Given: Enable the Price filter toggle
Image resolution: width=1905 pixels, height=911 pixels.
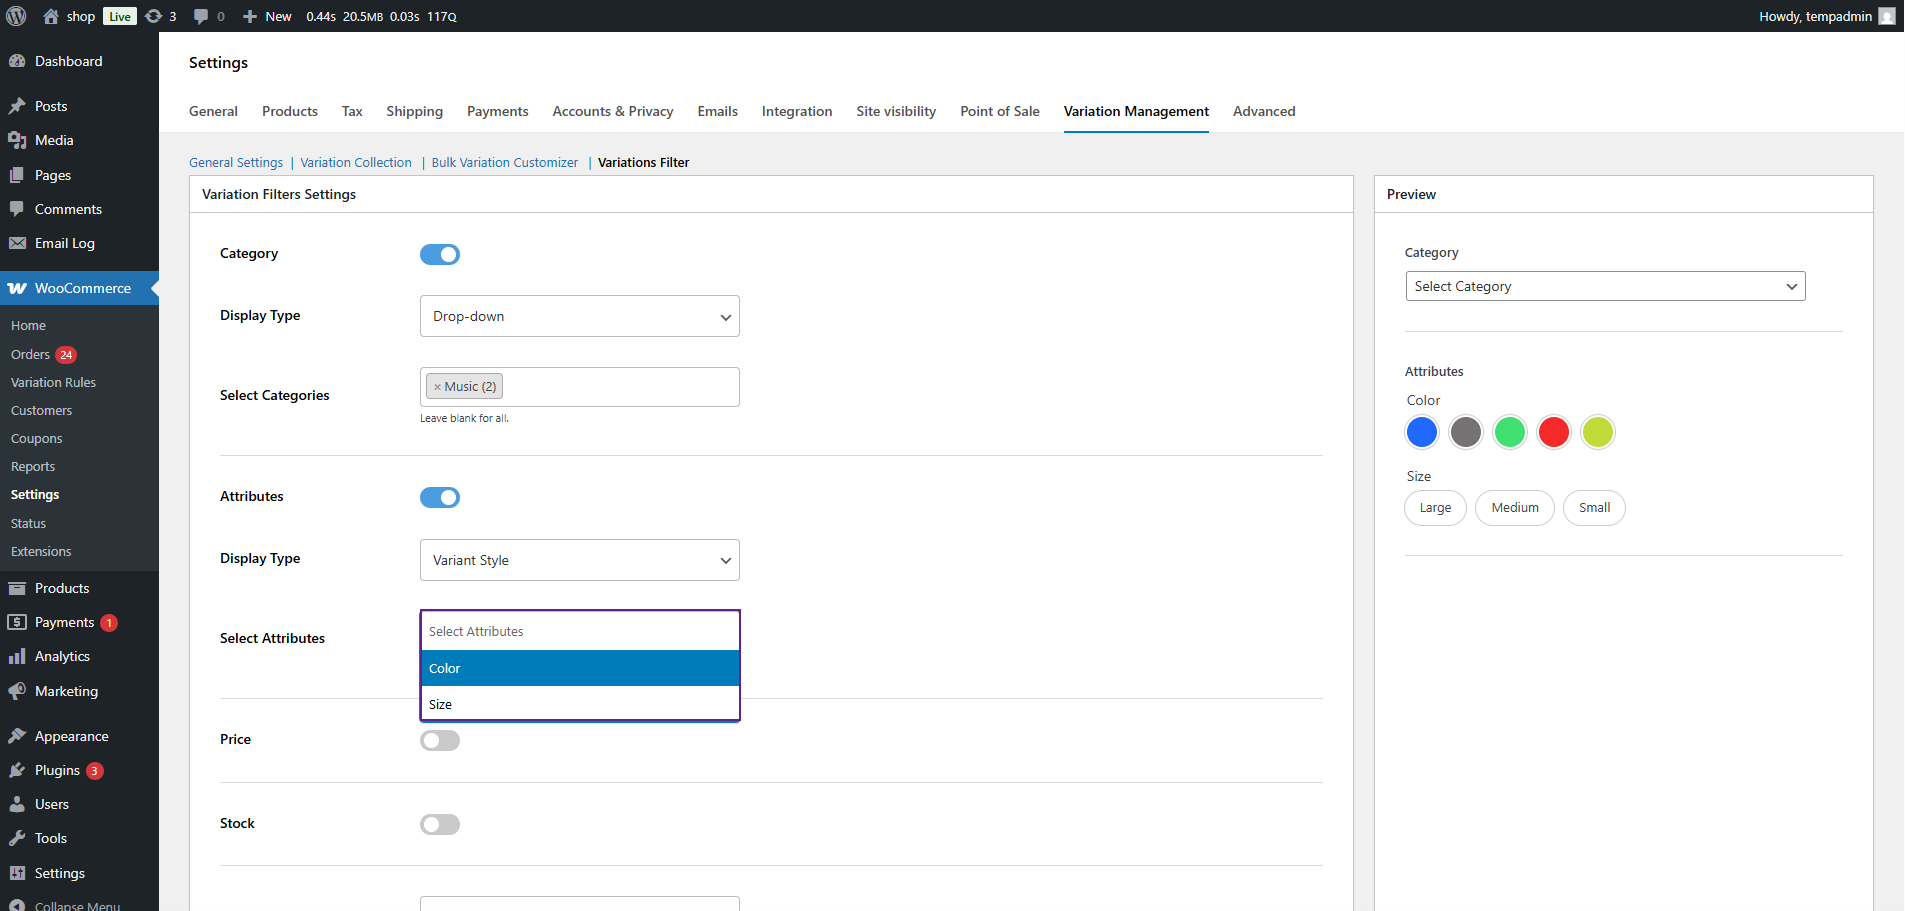Looking at the screenshot, I should pyautogui.click(x=440, y=740).
